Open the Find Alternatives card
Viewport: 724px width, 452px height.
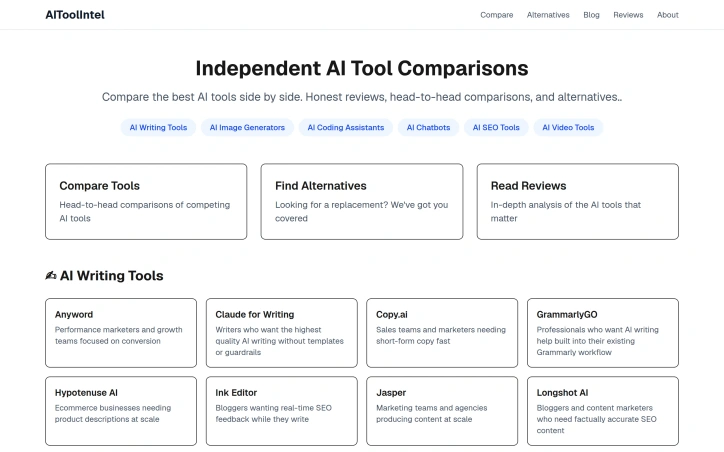(362, 201)
